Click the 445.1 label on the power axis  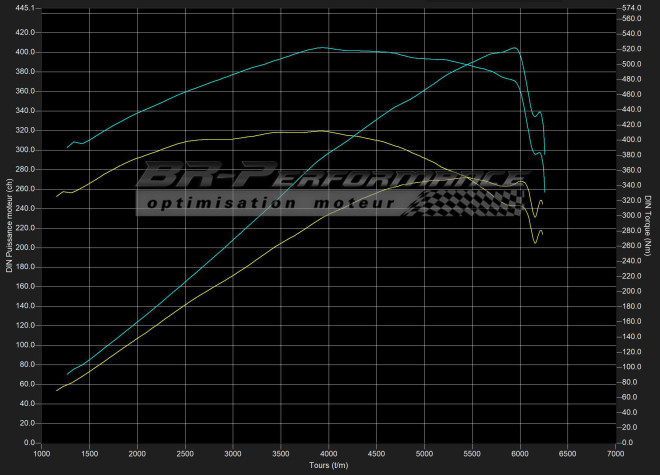click(x=25, y=8)
